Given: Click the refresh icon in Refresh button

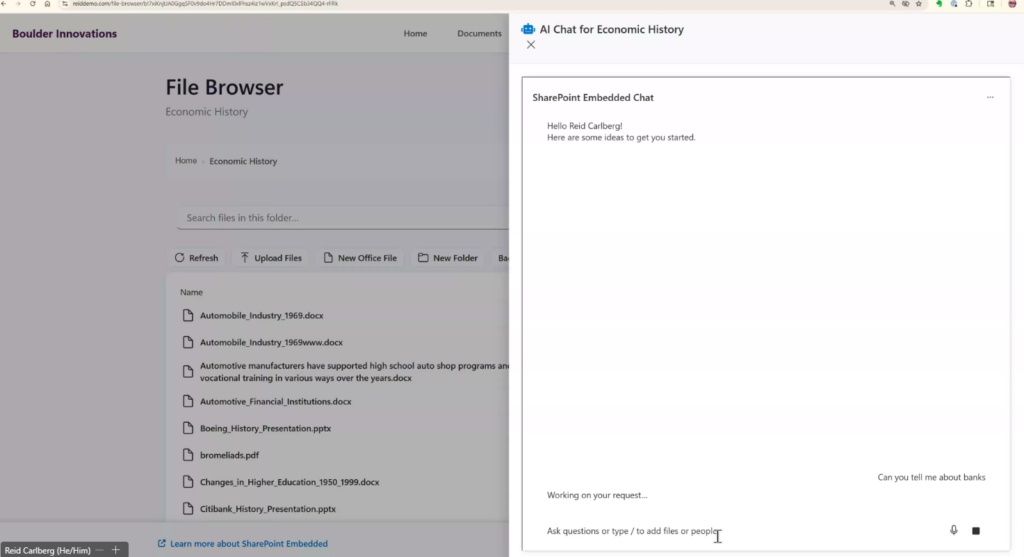Looking at the screenshot, I should point(180,258).
